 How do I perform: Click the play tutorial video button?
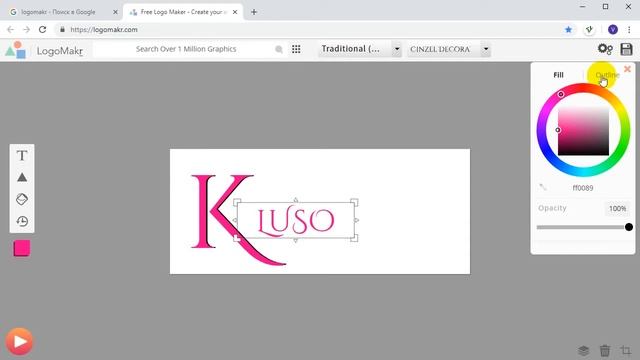[19, 341]
